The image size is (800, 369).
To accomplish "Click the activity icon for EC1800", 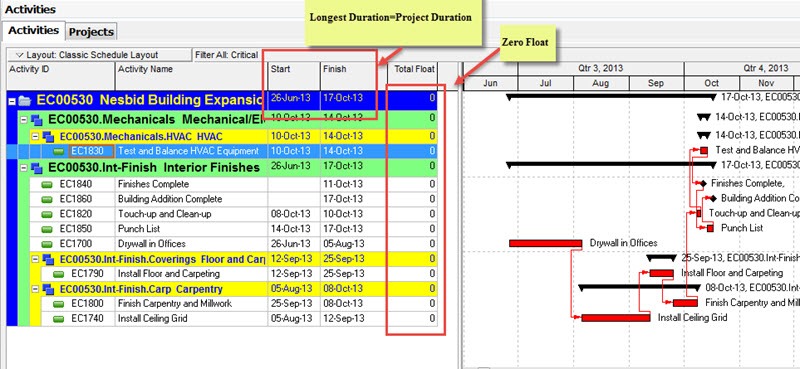I will (59, 304).
